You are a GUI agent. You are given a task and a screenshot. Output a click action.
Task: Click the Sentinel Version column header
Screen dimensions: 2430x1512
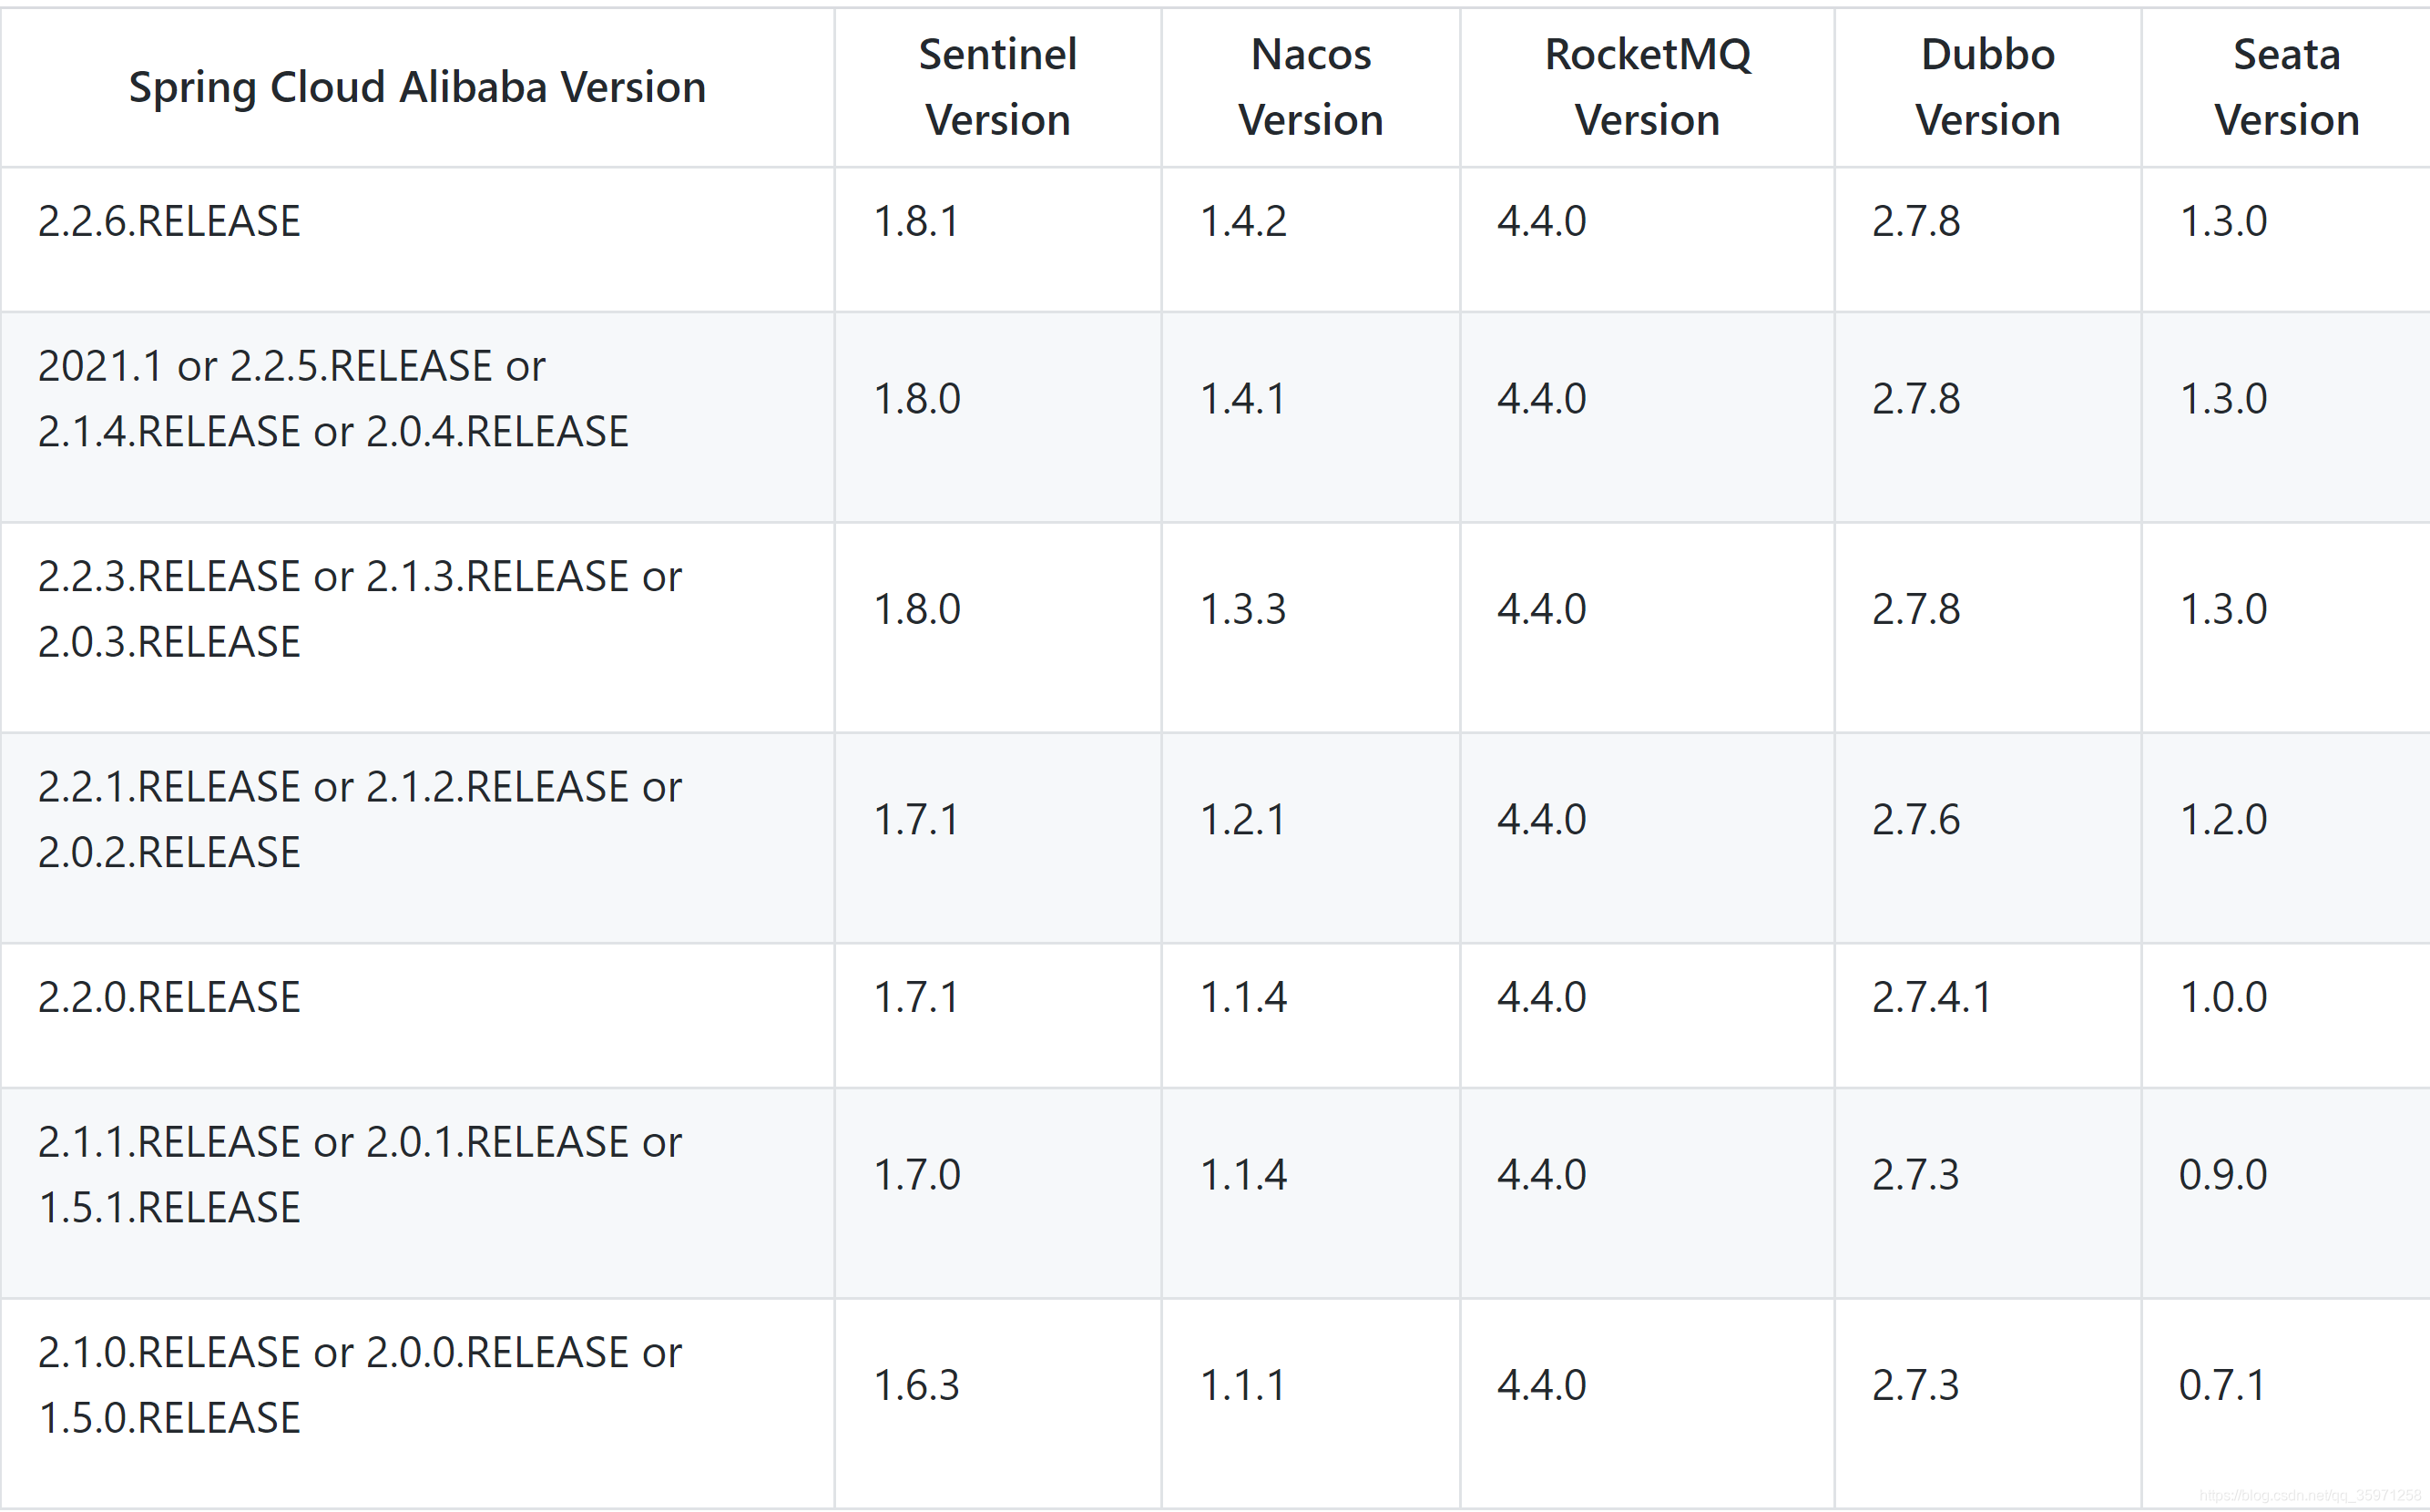tap(997, 87)
